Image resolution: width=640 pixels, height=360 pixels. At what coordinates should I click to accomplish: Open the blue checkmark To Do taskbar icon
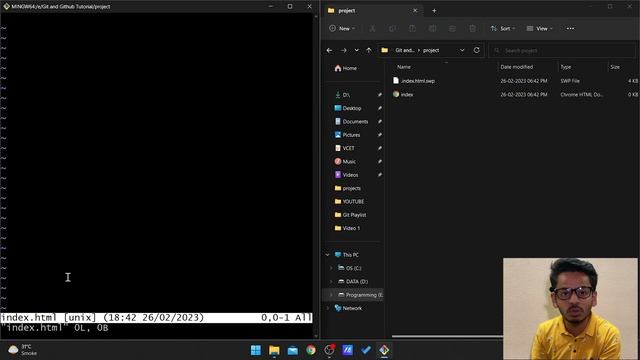pyautogui.click(x=366, y=350)
